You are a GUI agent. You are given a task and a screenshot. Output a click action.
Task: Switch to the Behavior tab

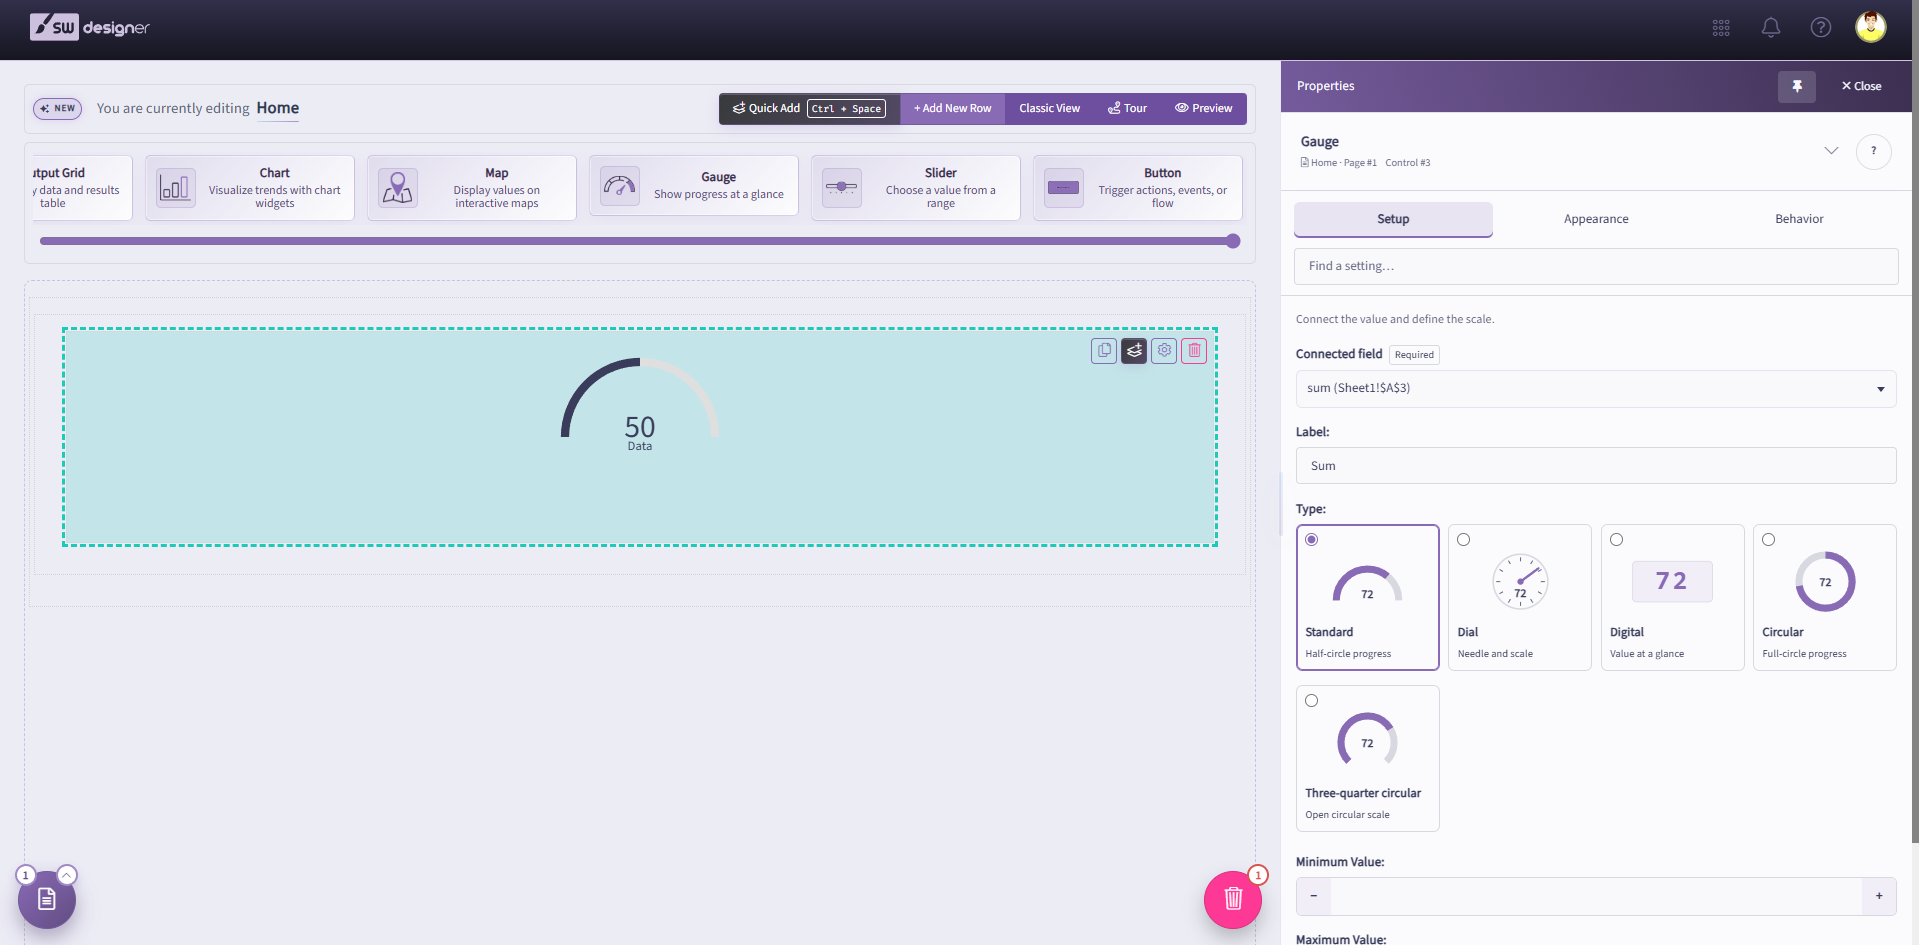(1799, 219)
